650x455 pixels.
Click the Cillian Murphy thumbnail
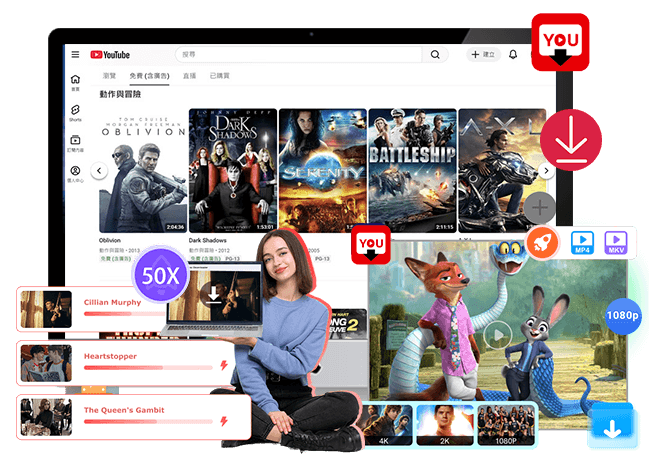(x=46, y=309)
